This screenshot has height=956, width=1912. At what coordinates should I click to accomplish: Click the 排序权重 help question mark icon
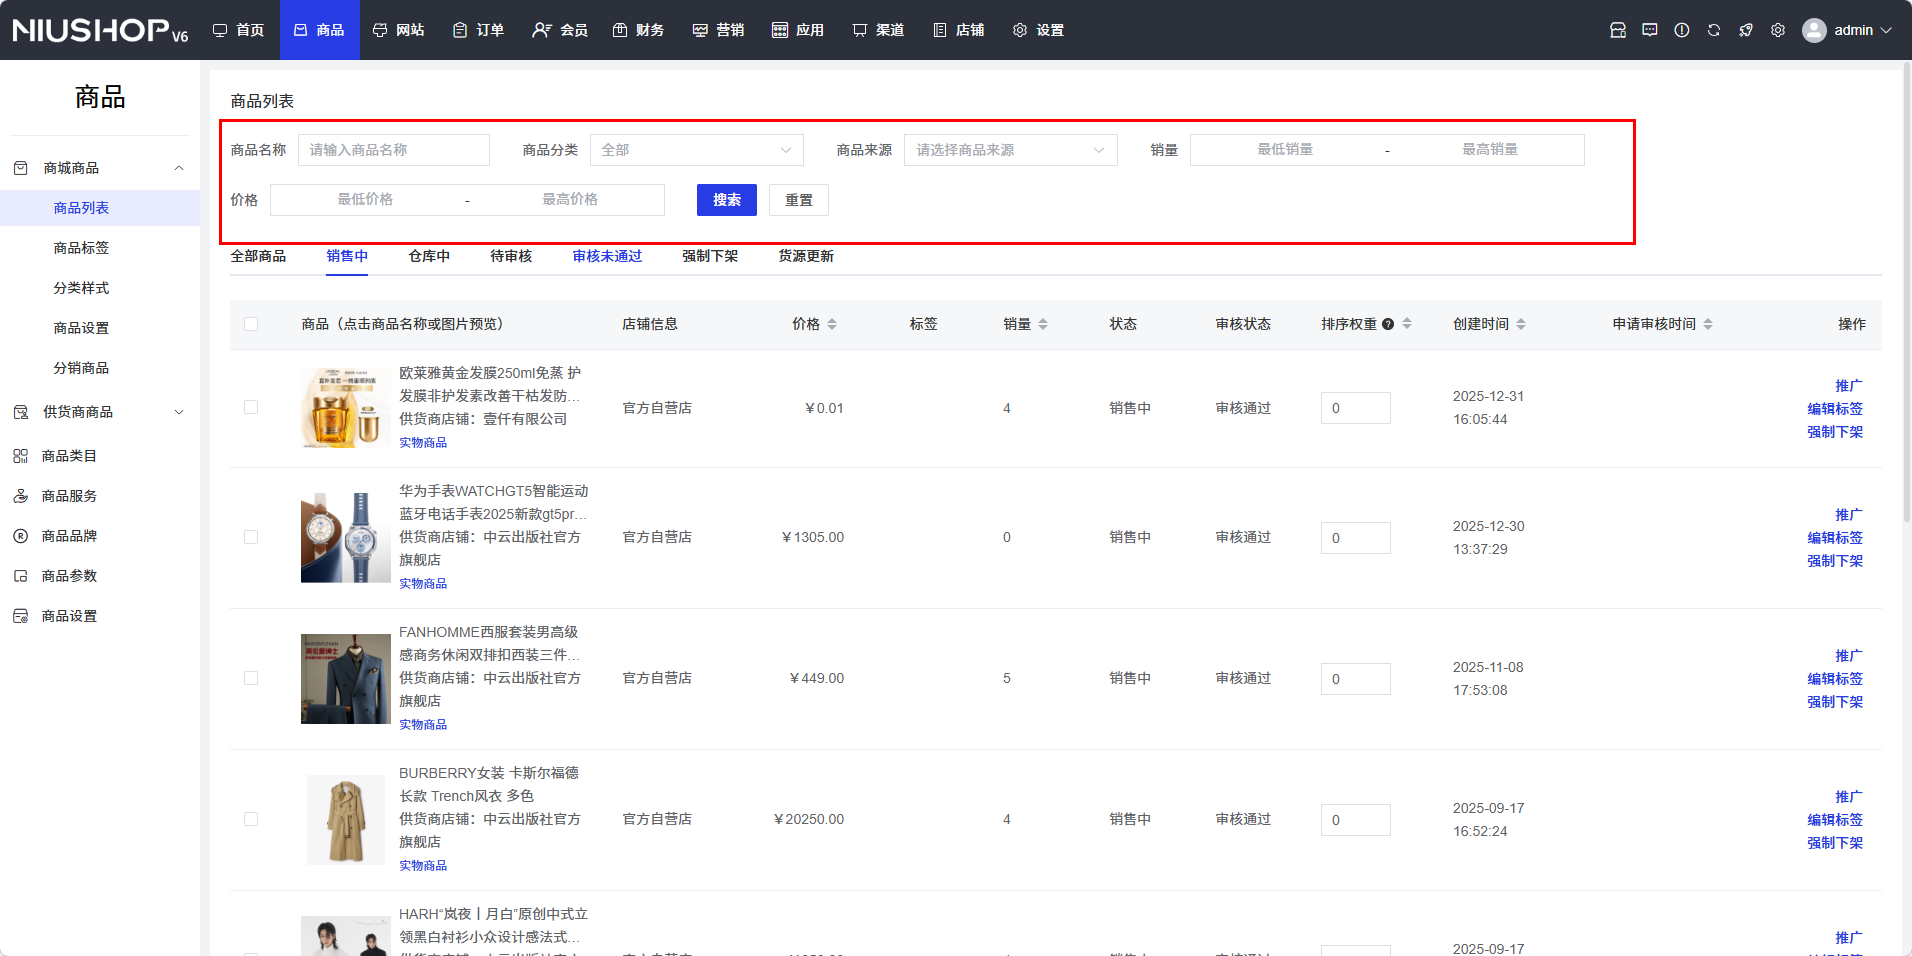pos(1387,324)
